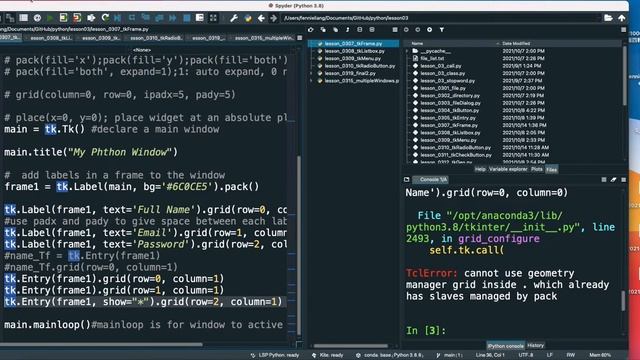Viewport: 640px width, 360px height.
Task: Click the UTF-8 encoding status entry
Action: (526, 355)
